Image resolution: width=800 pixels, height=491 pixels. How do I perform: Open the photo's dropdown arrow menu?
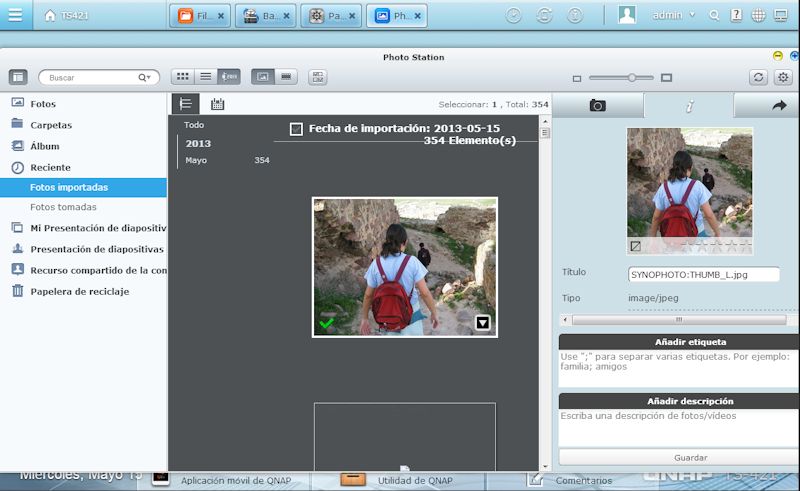[x=483, y=323]
